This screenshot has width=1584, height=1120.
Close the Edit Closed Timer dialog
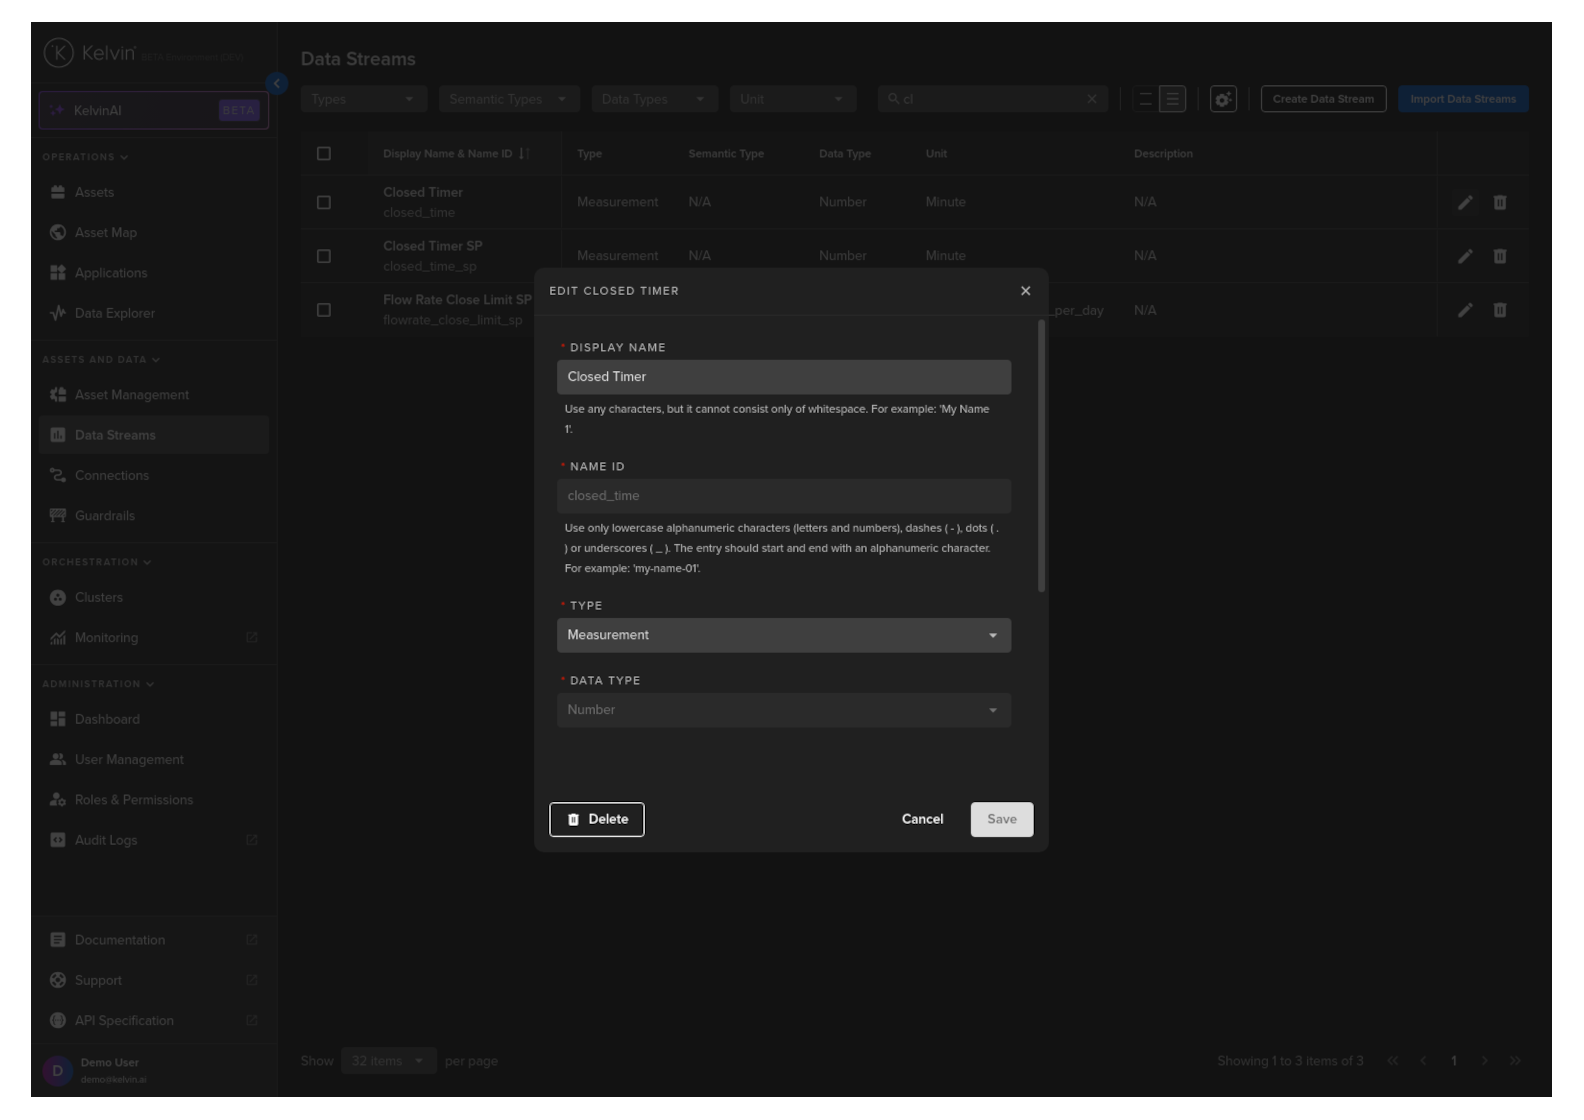(x=1024, y=291)
